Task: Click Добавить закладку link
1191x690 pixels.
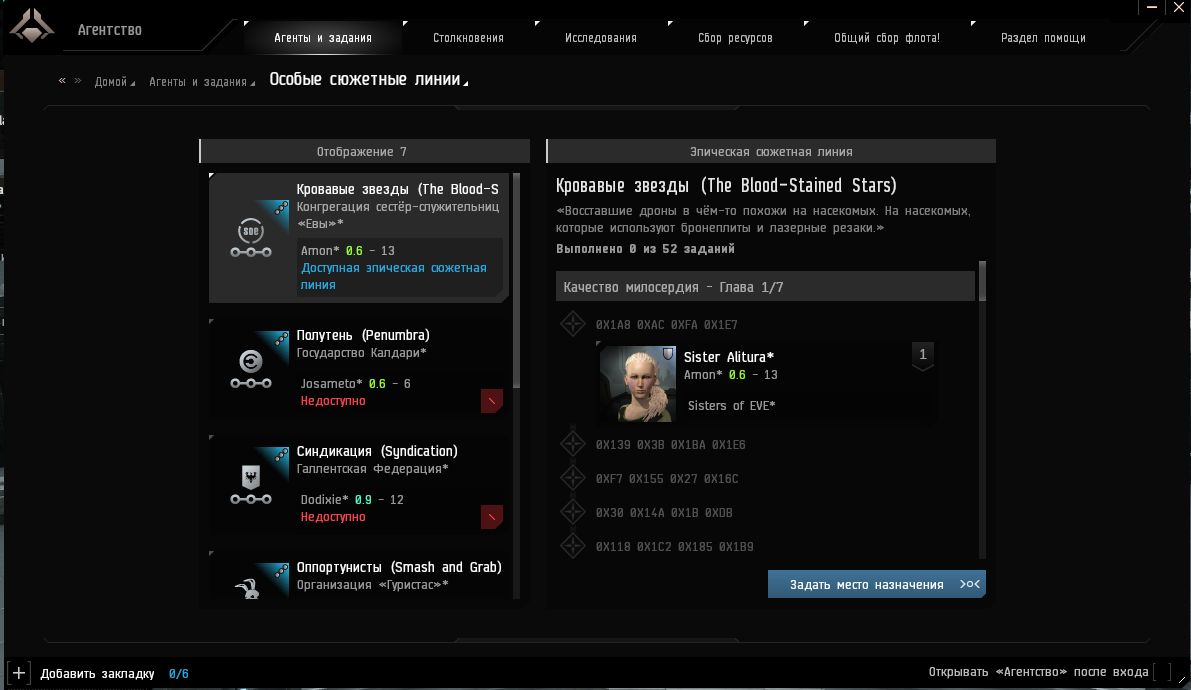Action: [x=97, y=674]
